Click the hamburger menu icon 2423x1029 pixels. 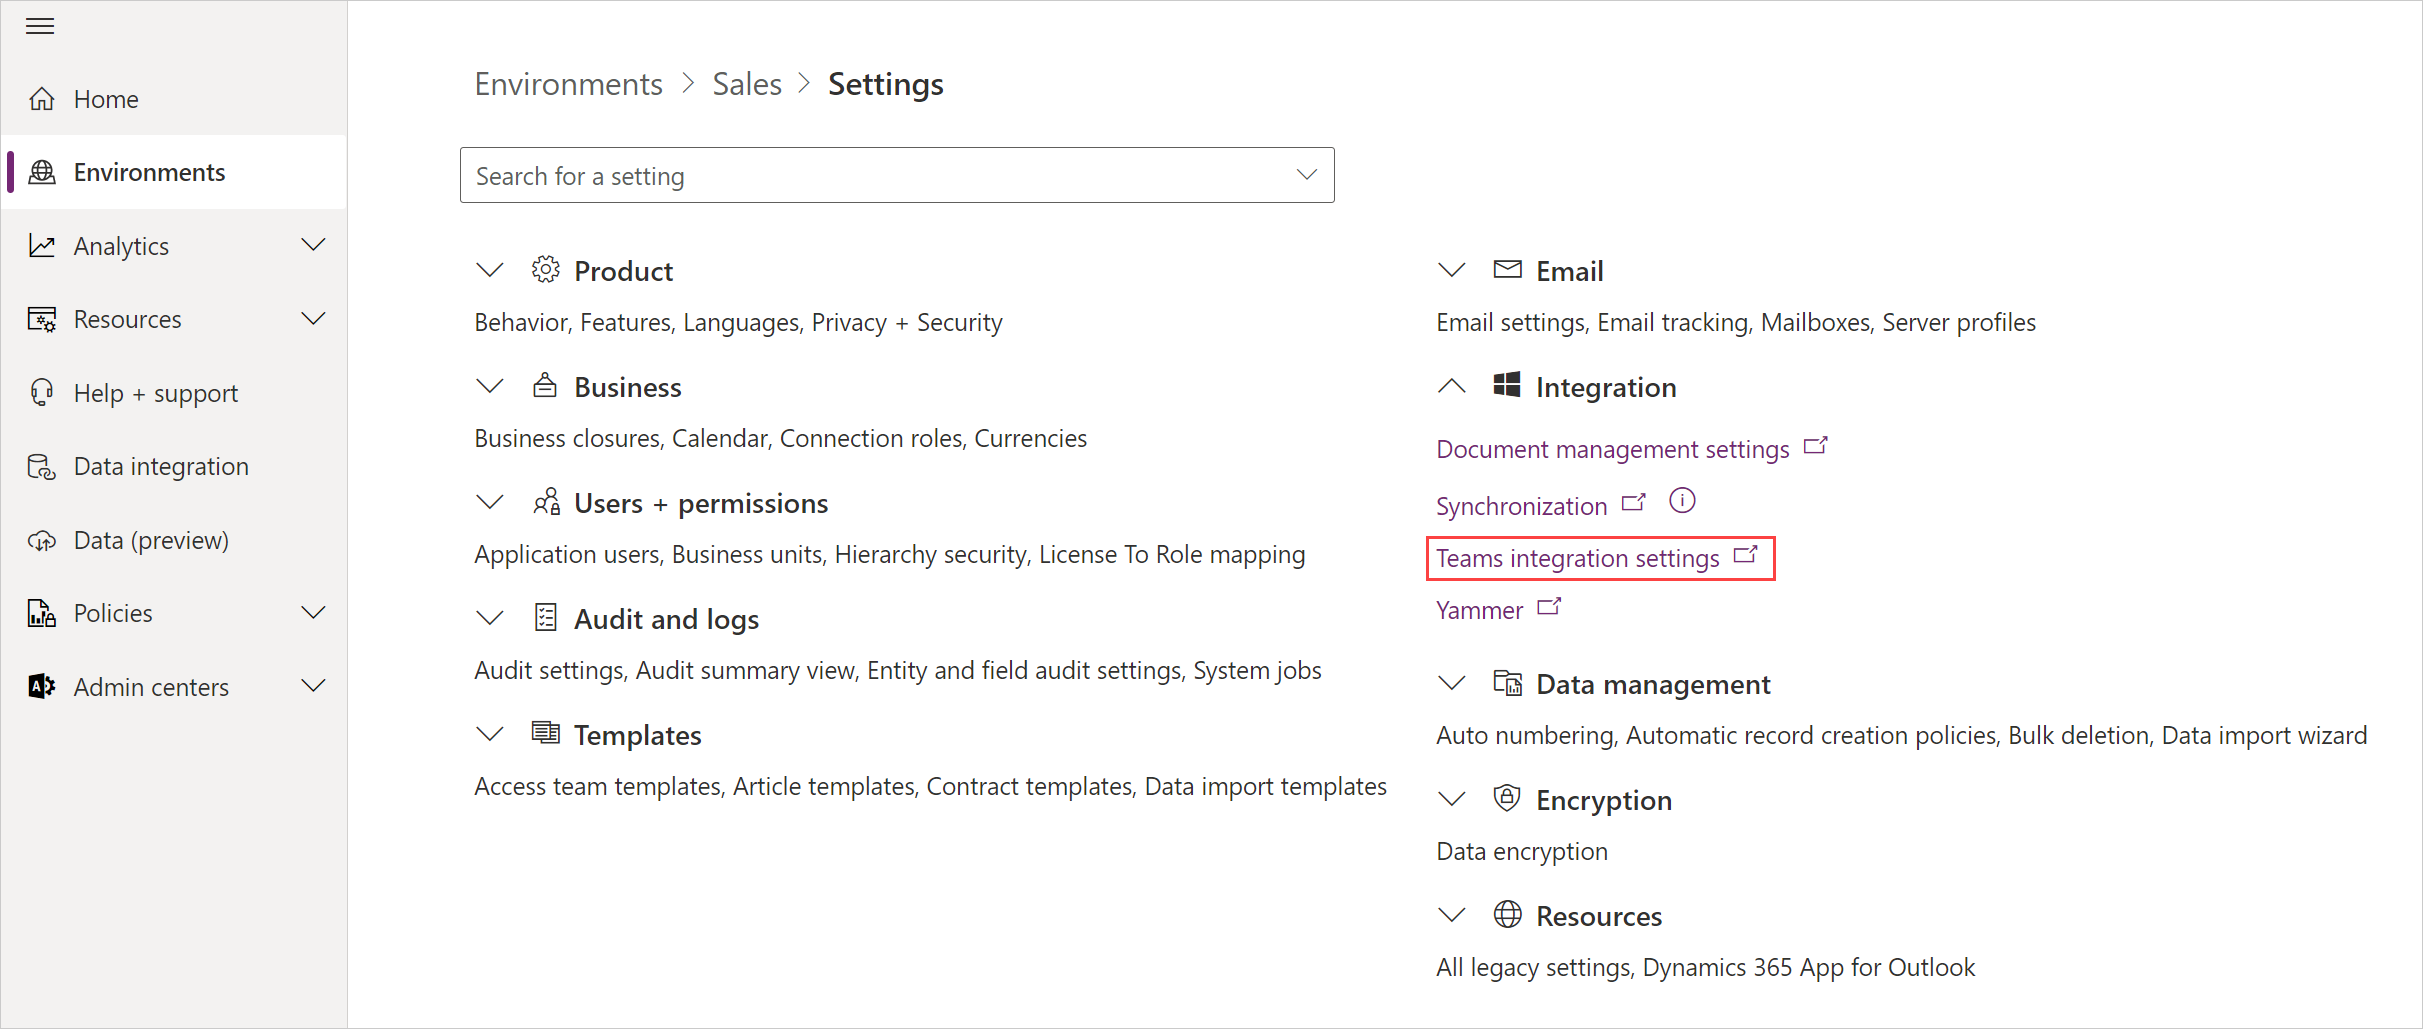click(40, 26)
